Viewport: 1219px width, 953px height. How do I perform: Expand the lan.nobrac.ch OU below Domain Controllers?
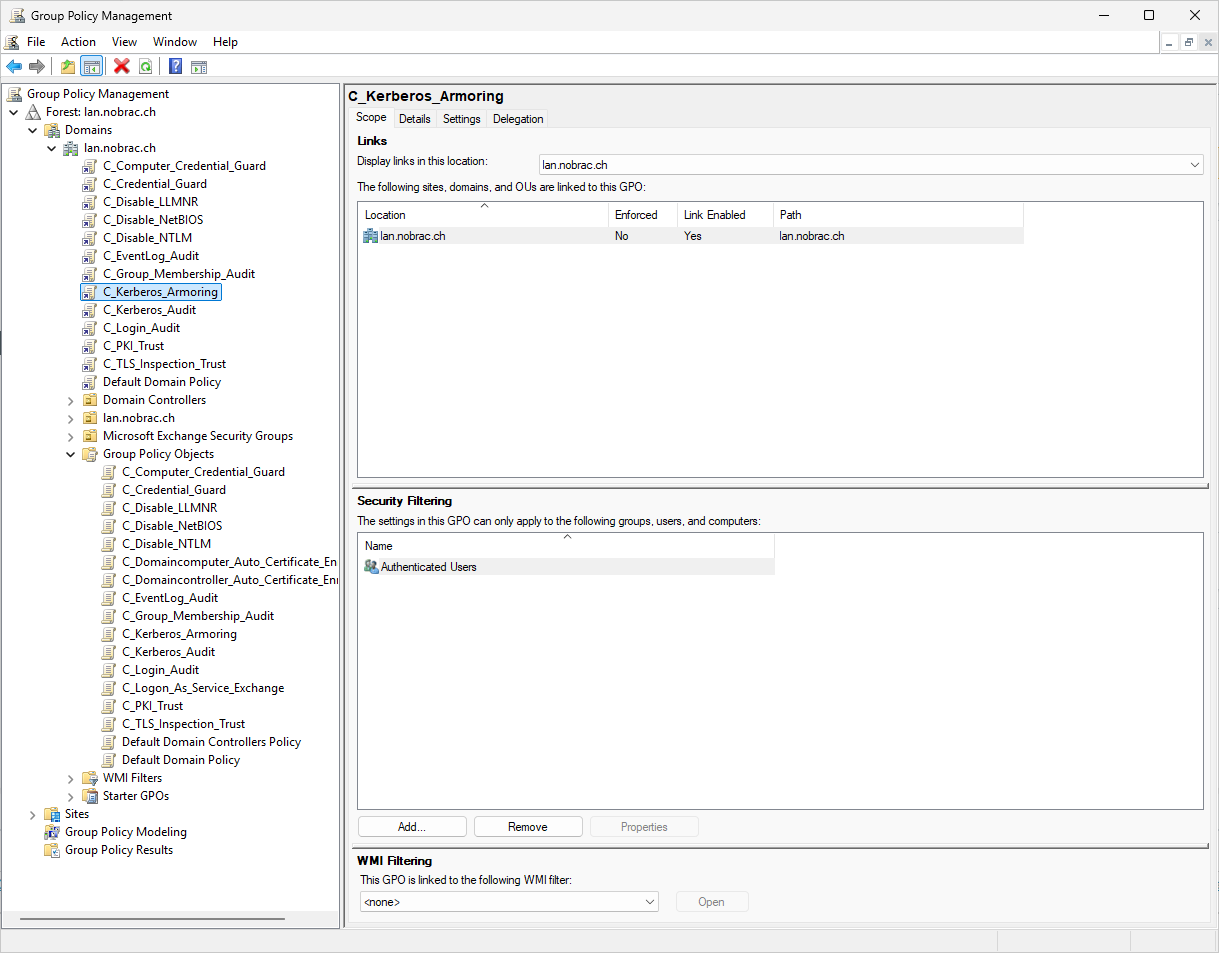(x=71, y=418)
